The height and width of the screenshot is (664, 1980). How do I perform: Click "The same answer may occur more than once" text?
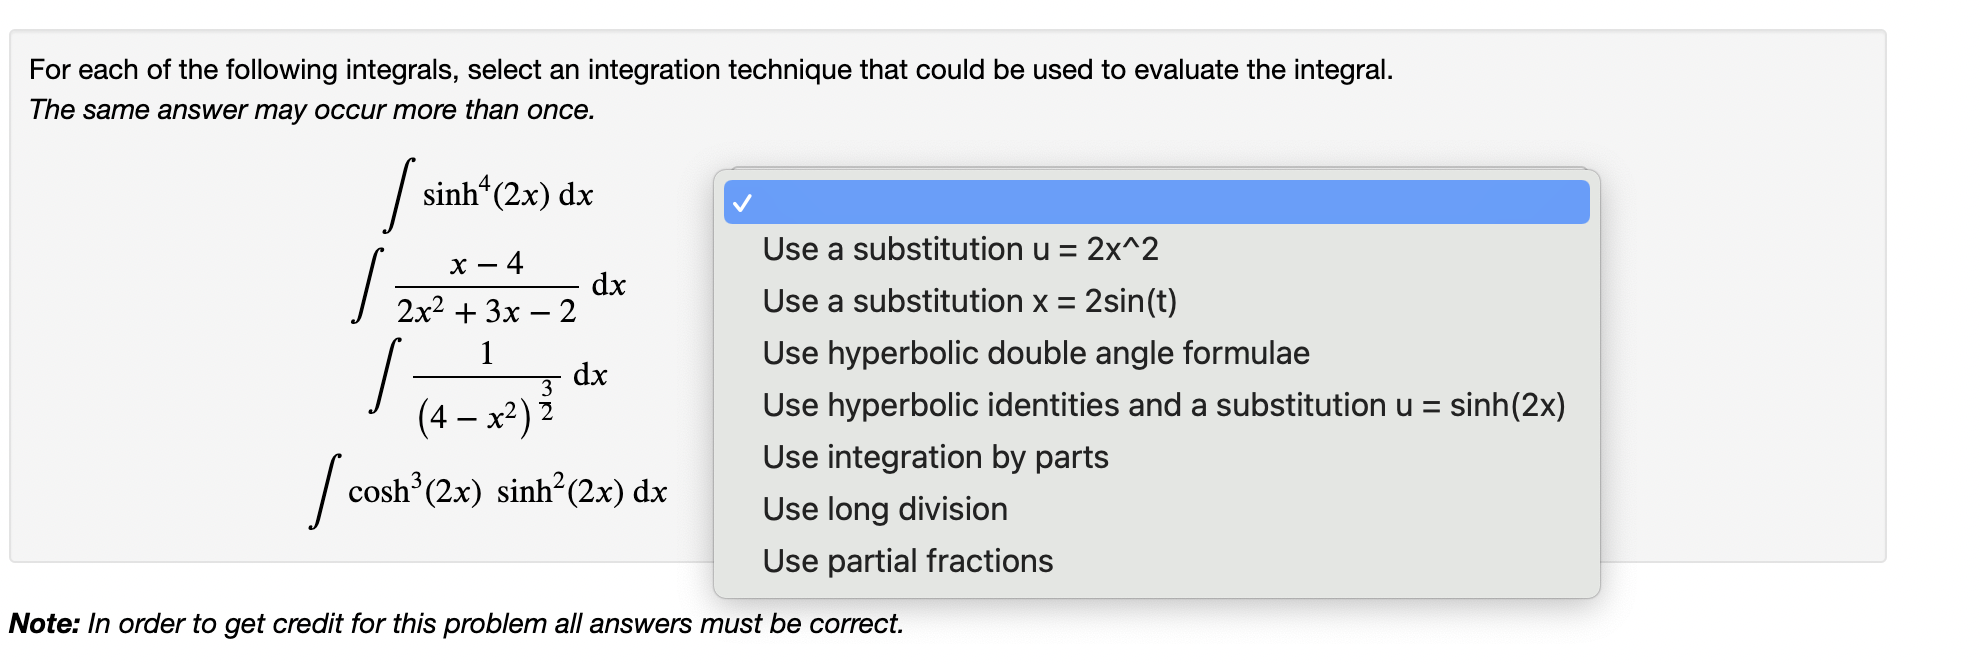(x=312, y=110)
